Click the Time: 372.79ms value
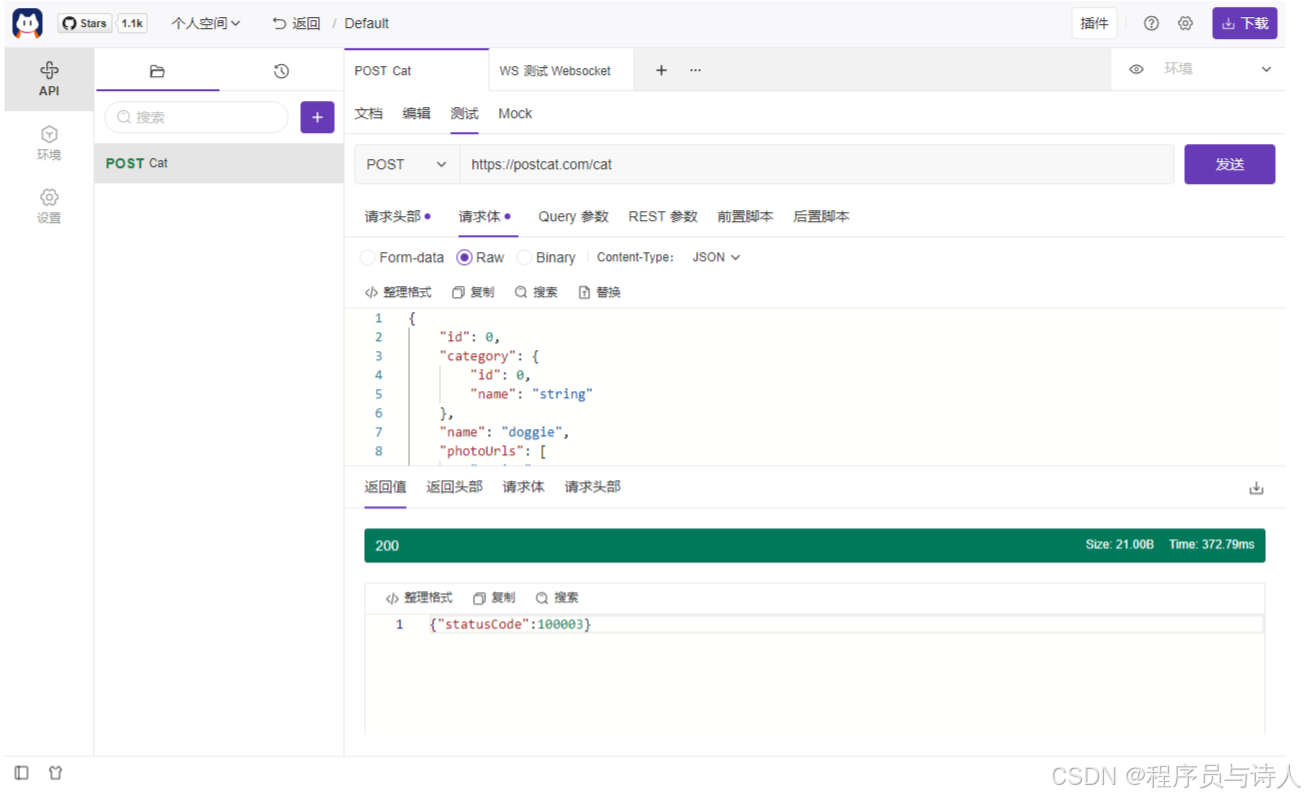 coord(1211,544)
